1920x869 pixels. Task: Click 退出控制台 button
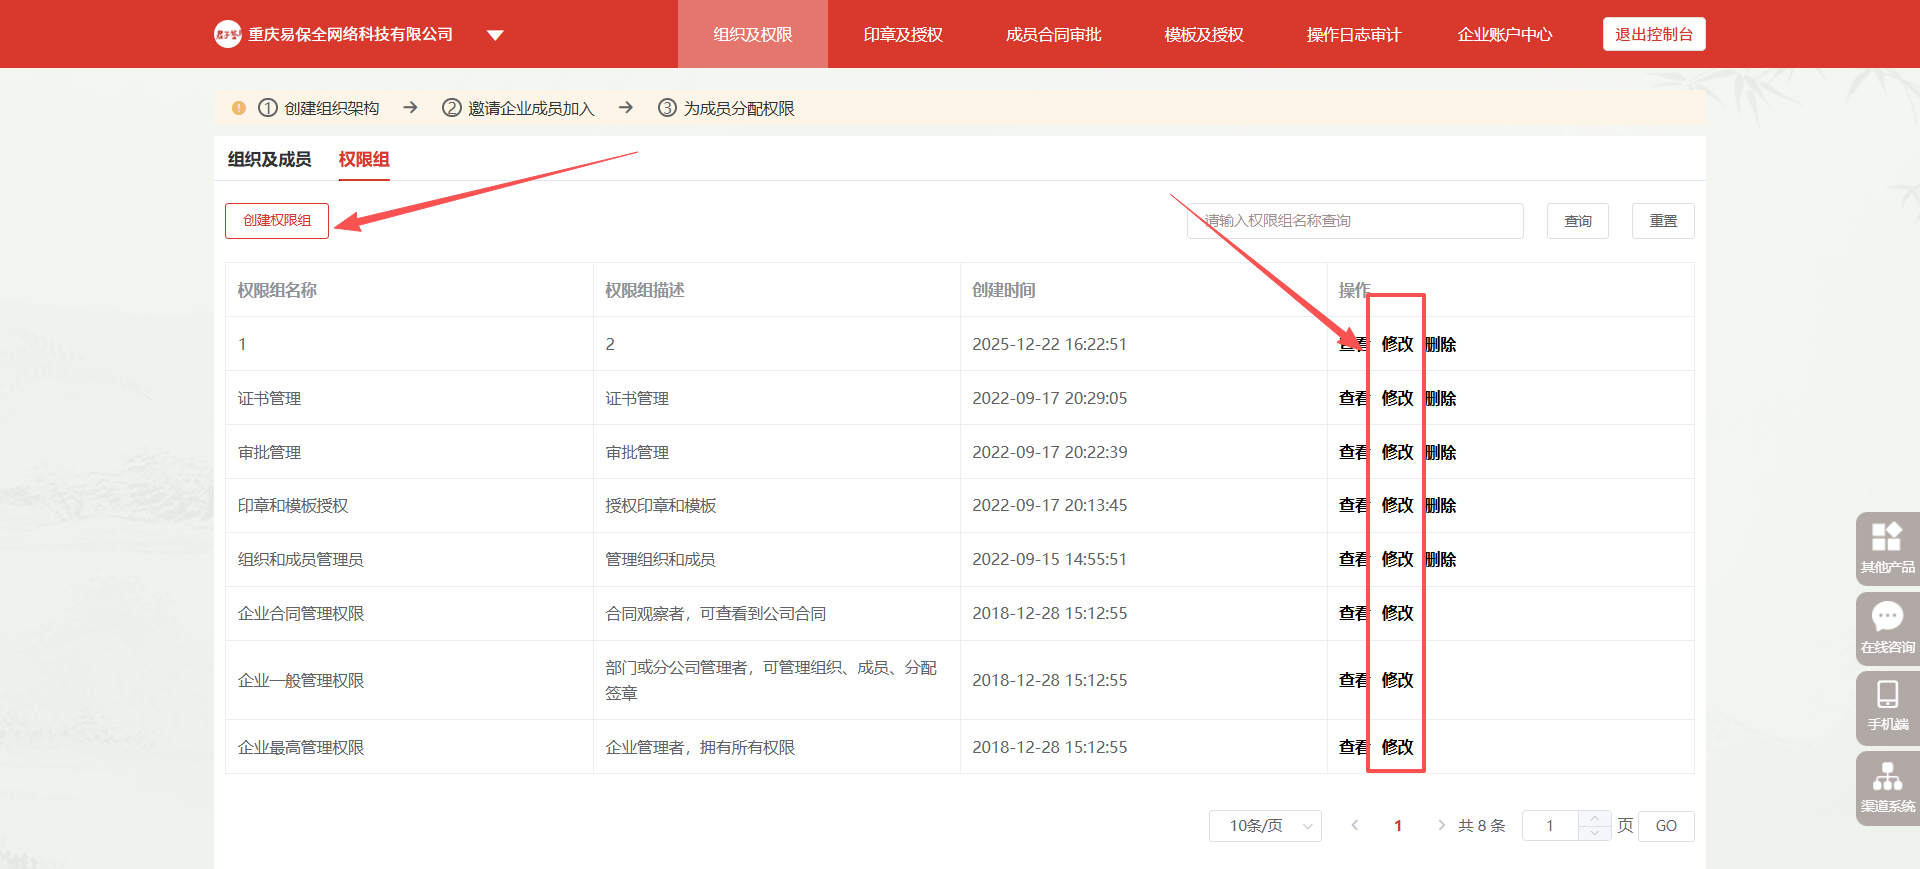pos(1653,35)
